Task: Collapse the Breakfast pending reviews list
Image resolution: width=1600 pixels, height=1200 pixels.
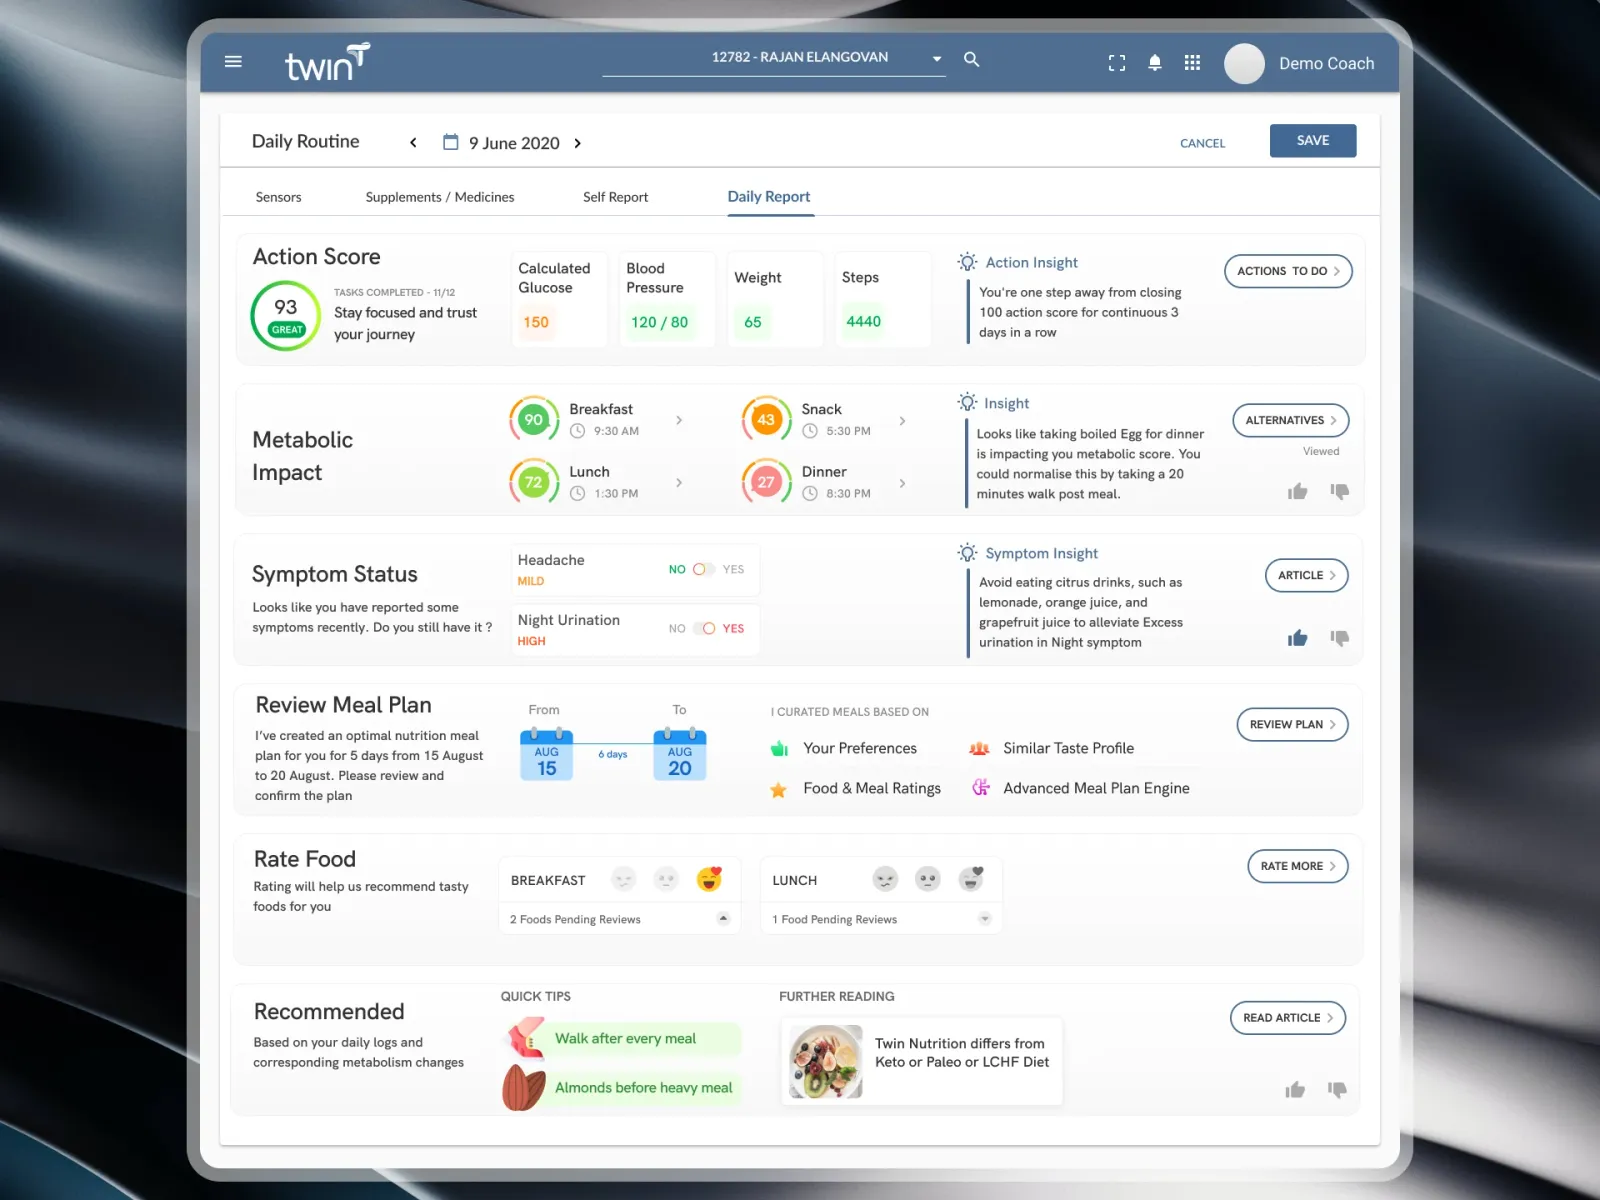Action: [723, 918]
